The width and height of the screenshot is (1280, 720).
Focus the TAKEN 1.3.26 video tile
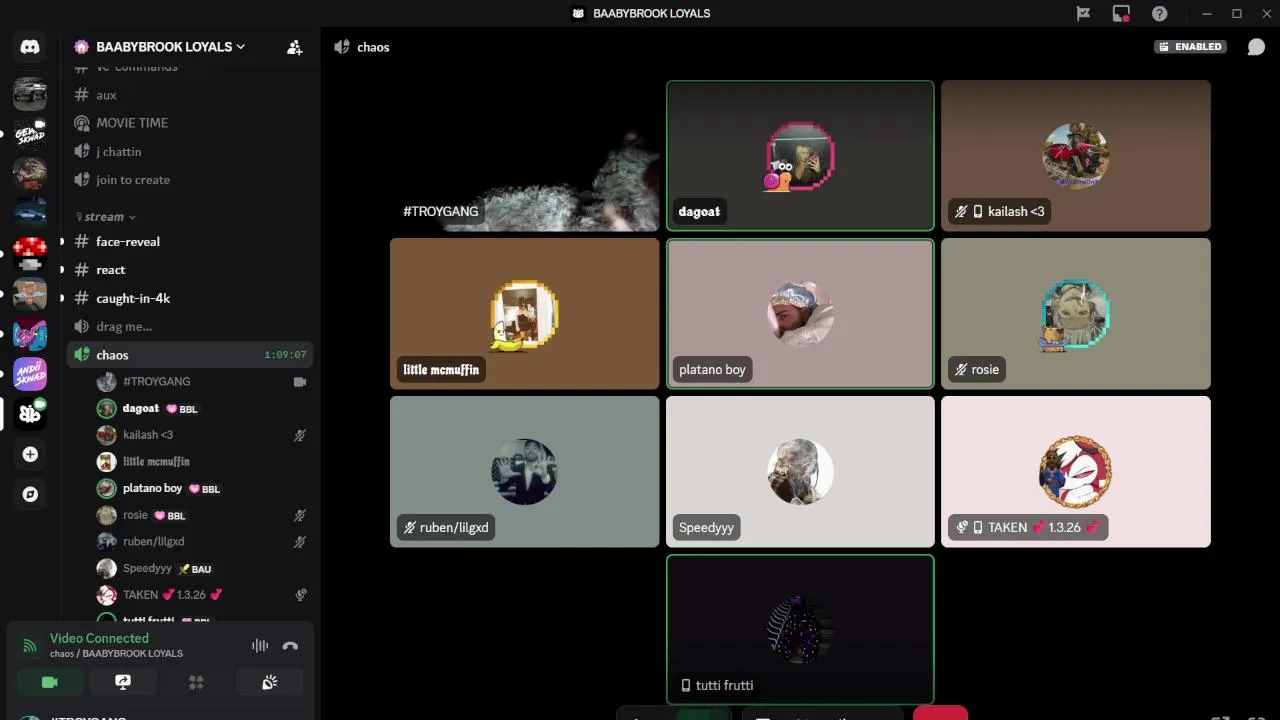pyautogui.click(x=1076, y=472)
